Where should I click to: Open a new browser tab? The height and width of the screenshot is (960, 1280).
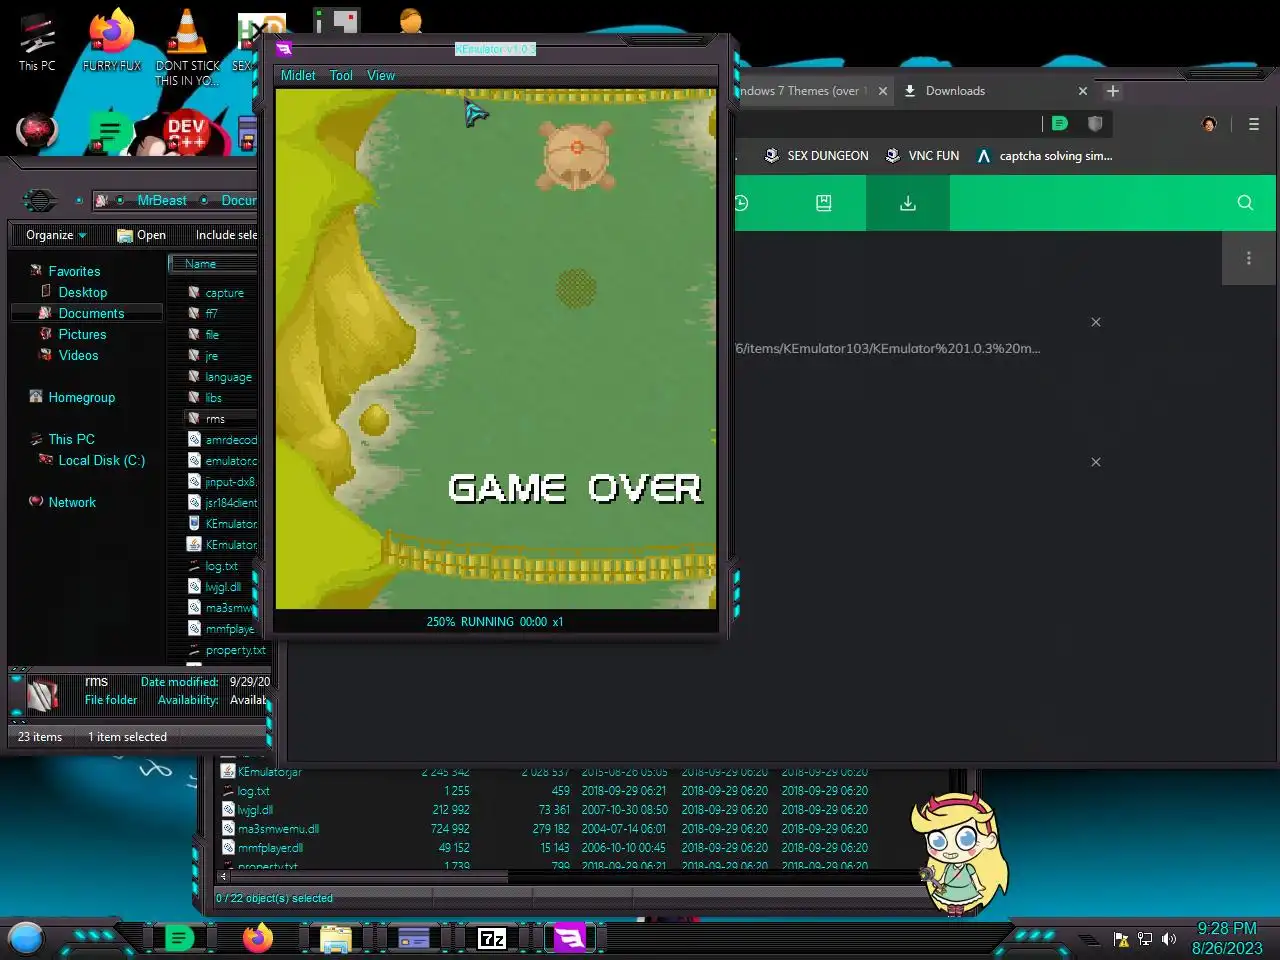pyautogui.click(x=1112, y=91)
